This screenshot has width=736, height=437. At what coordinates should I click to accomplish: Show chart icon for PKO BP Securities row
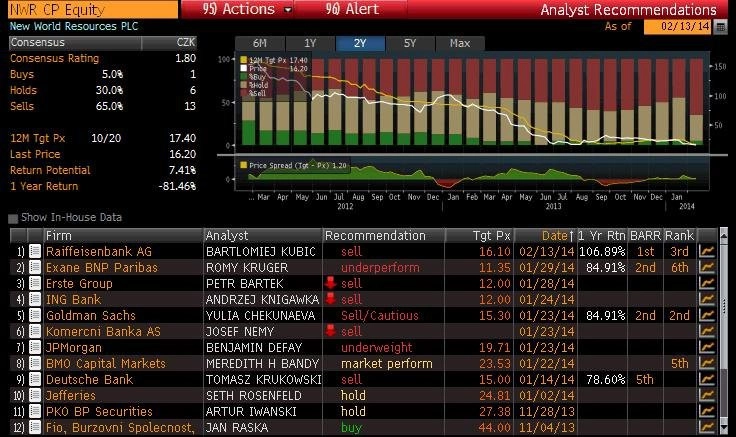[x=706, y=411]
